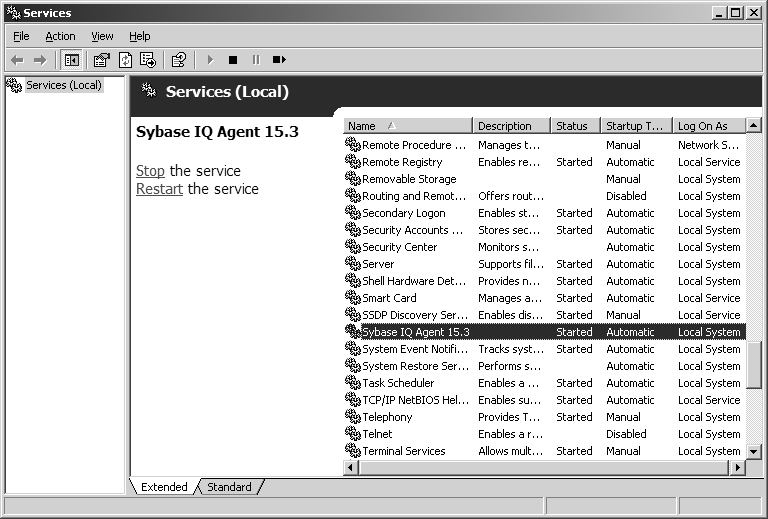Open the Help menu
This screenshot has height=519, width=768.
click(140, 36)
